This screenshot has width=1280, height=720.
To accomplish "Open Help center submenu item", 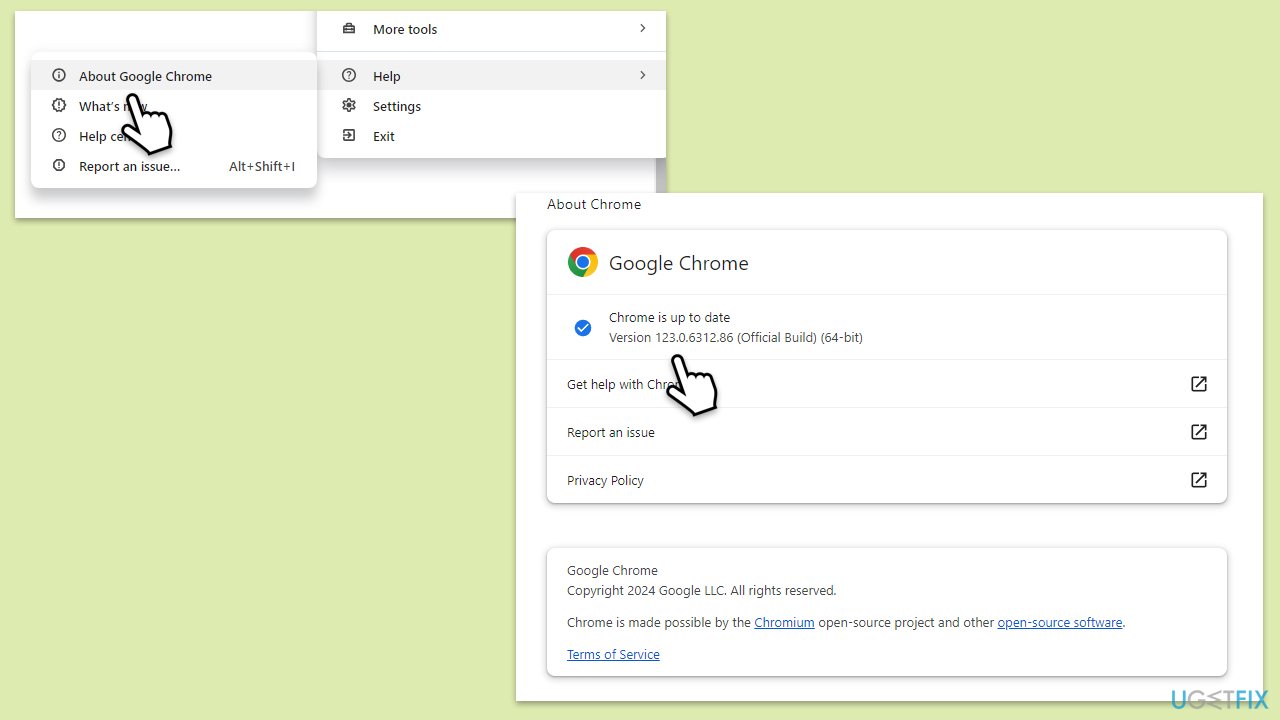I will coord(174,136).
